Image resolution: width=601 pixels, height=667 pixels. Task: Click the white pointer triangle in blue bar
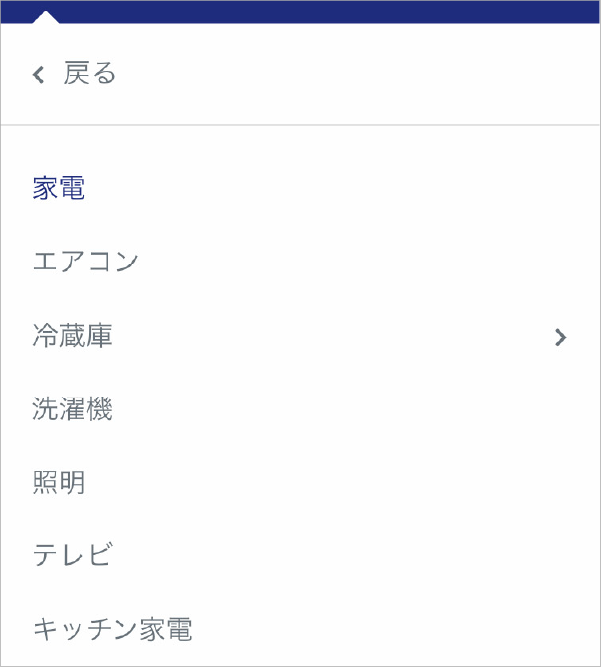(x=46, y=17)
